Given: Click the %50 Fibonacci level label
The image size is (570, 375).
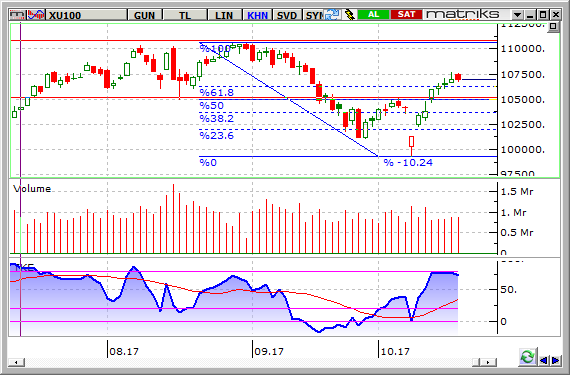Looking at the screenshot, I should (212, 106).
